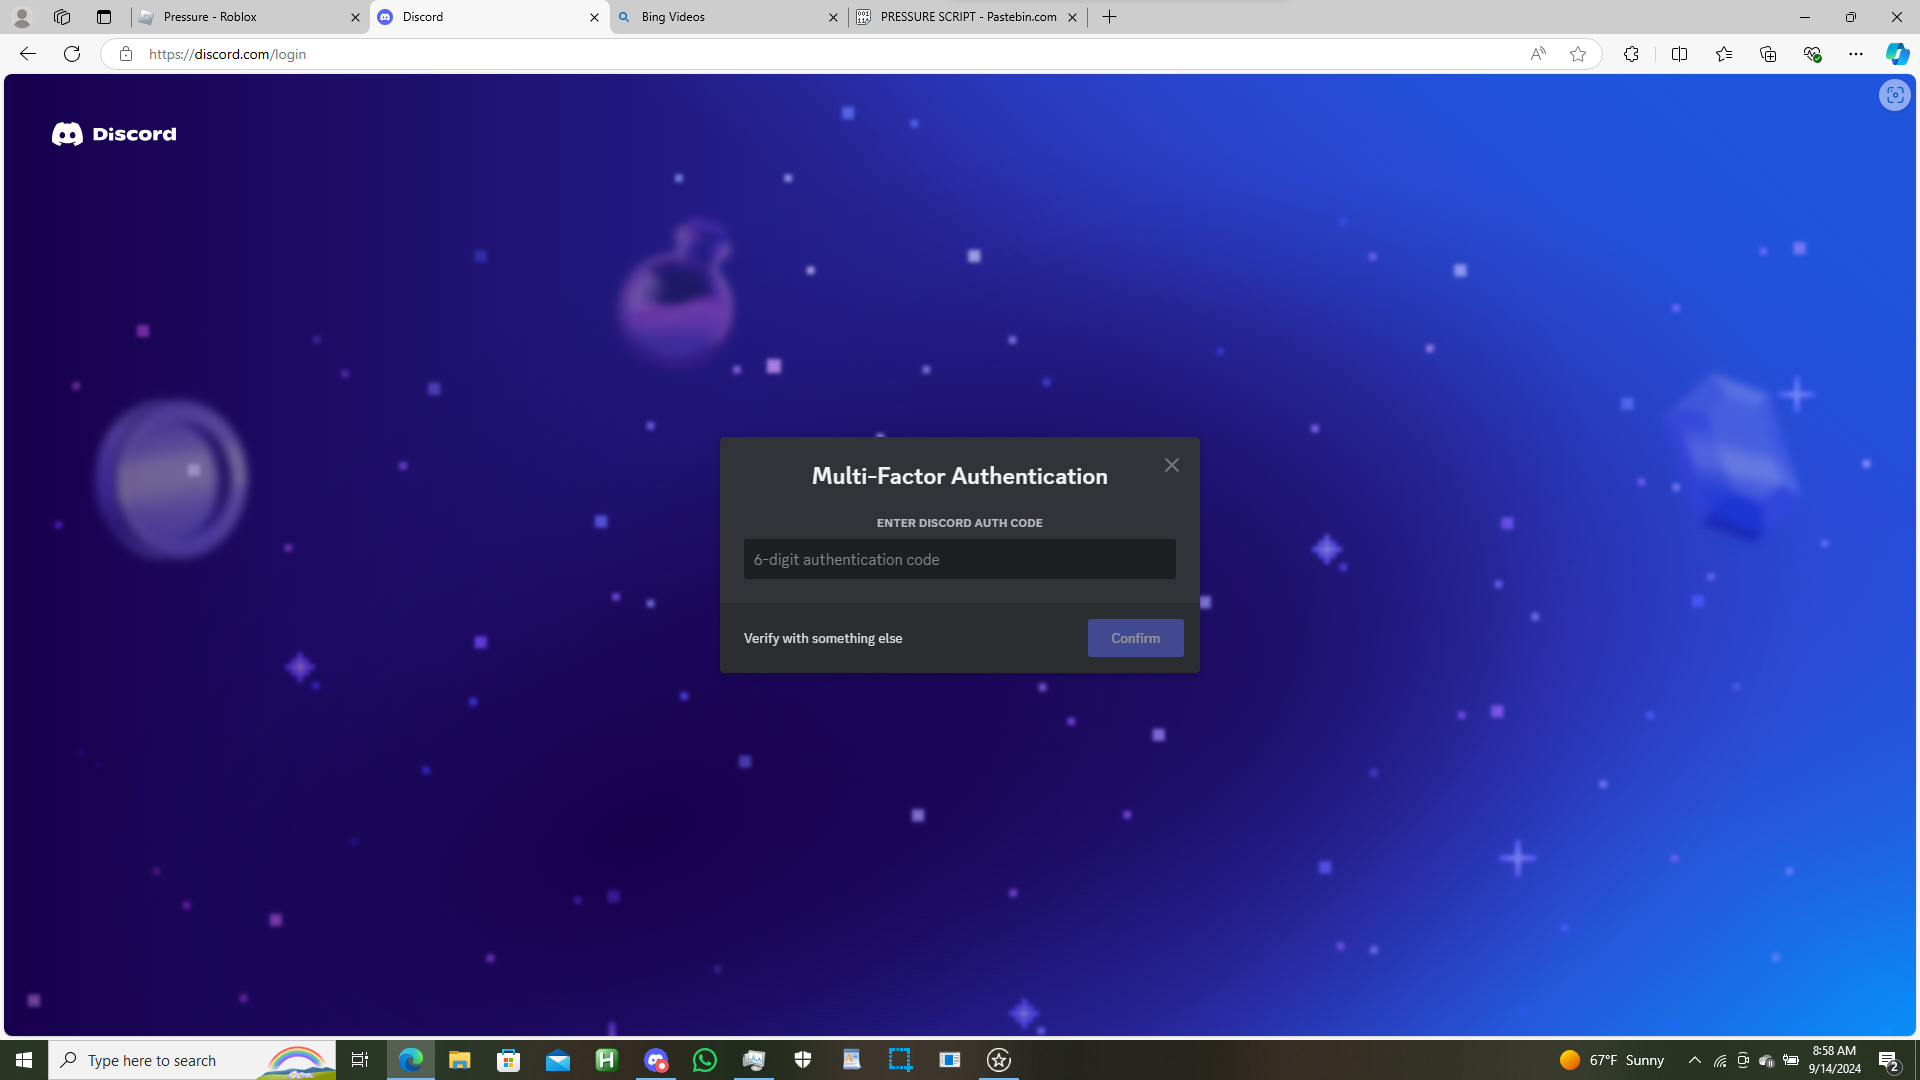Open the Bing Videos tab
Image resolution: width=1920 pixels, height=1080 pixels.
point(720,17)
